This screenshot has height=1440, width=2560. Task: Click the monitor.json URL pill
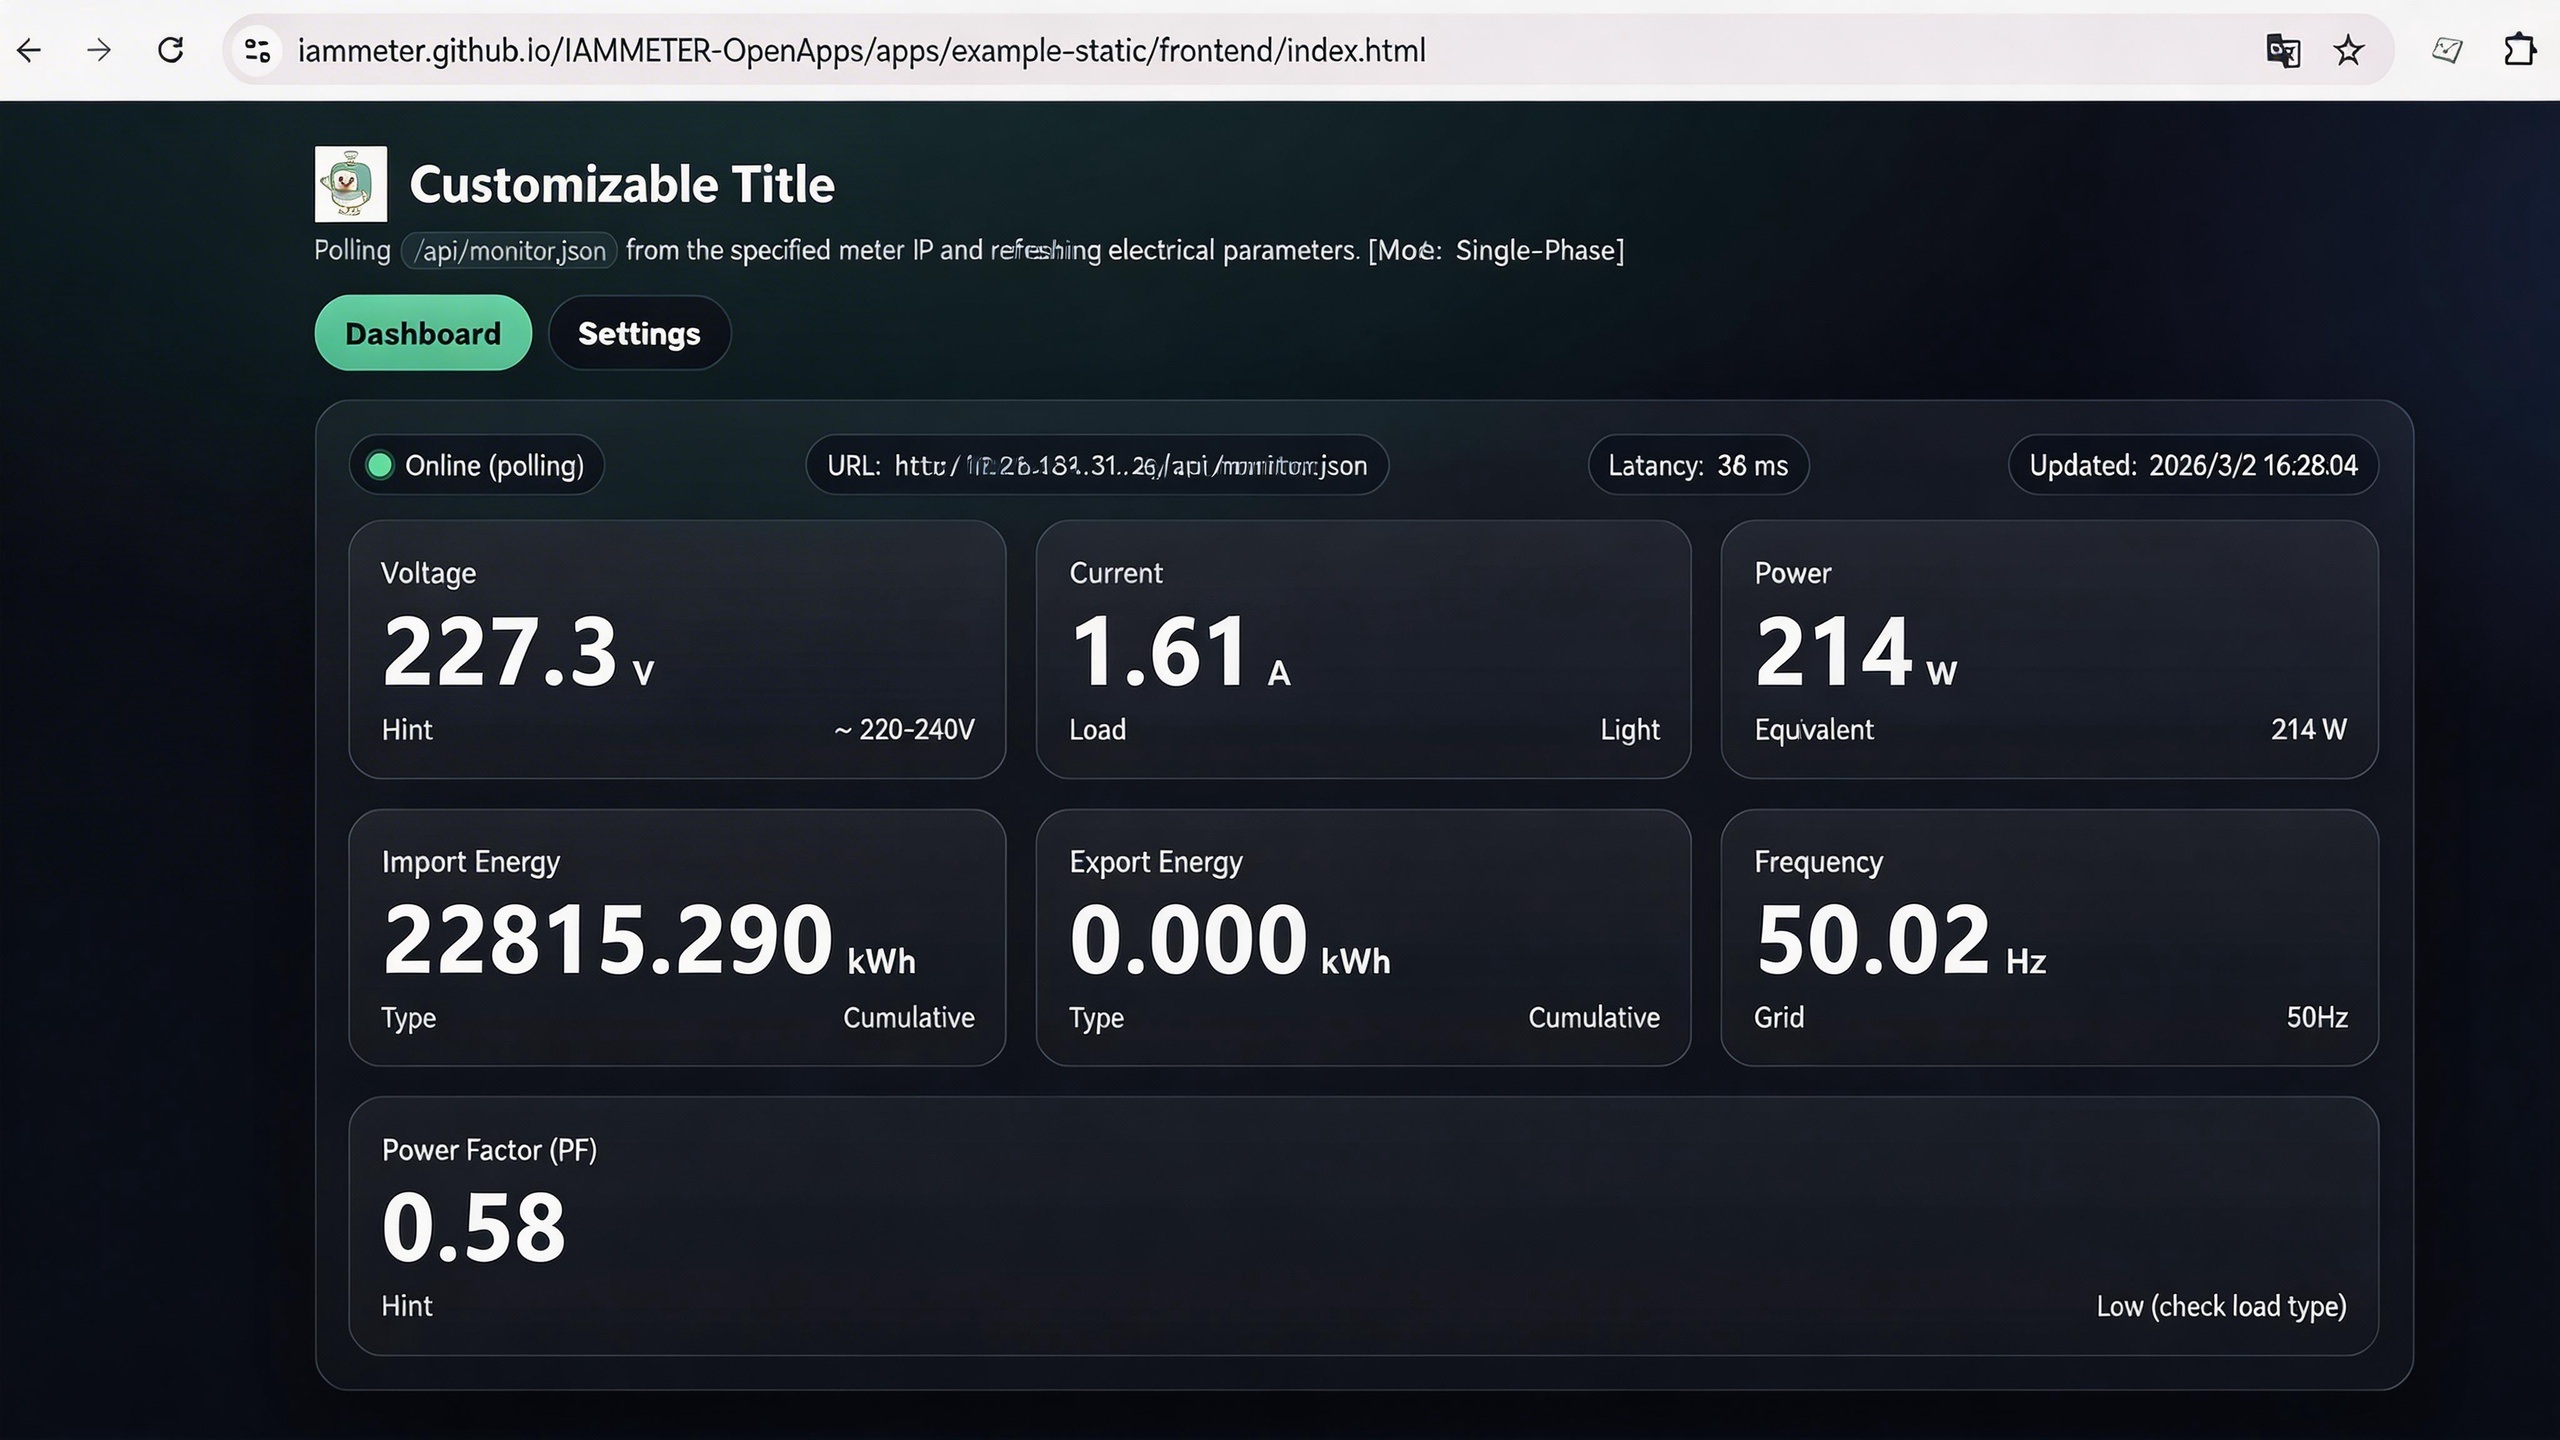pos(1097,465)
